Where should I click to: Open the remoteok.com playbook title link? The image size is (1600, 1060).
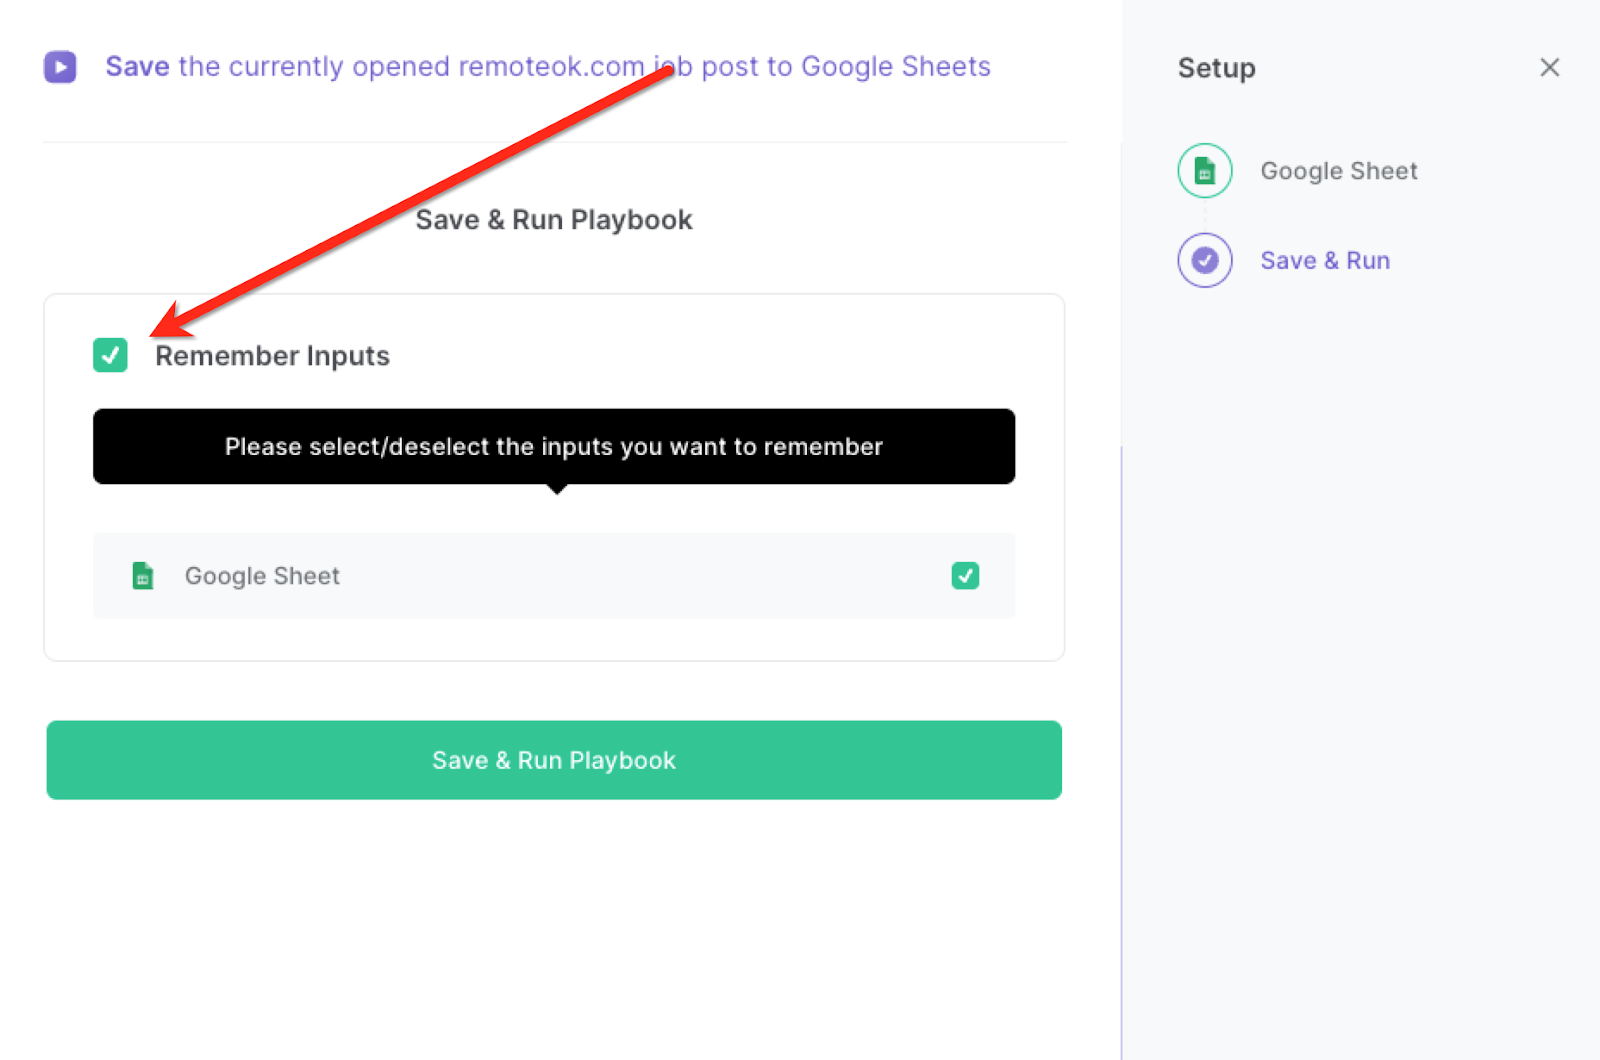click(x=548, y=66)
